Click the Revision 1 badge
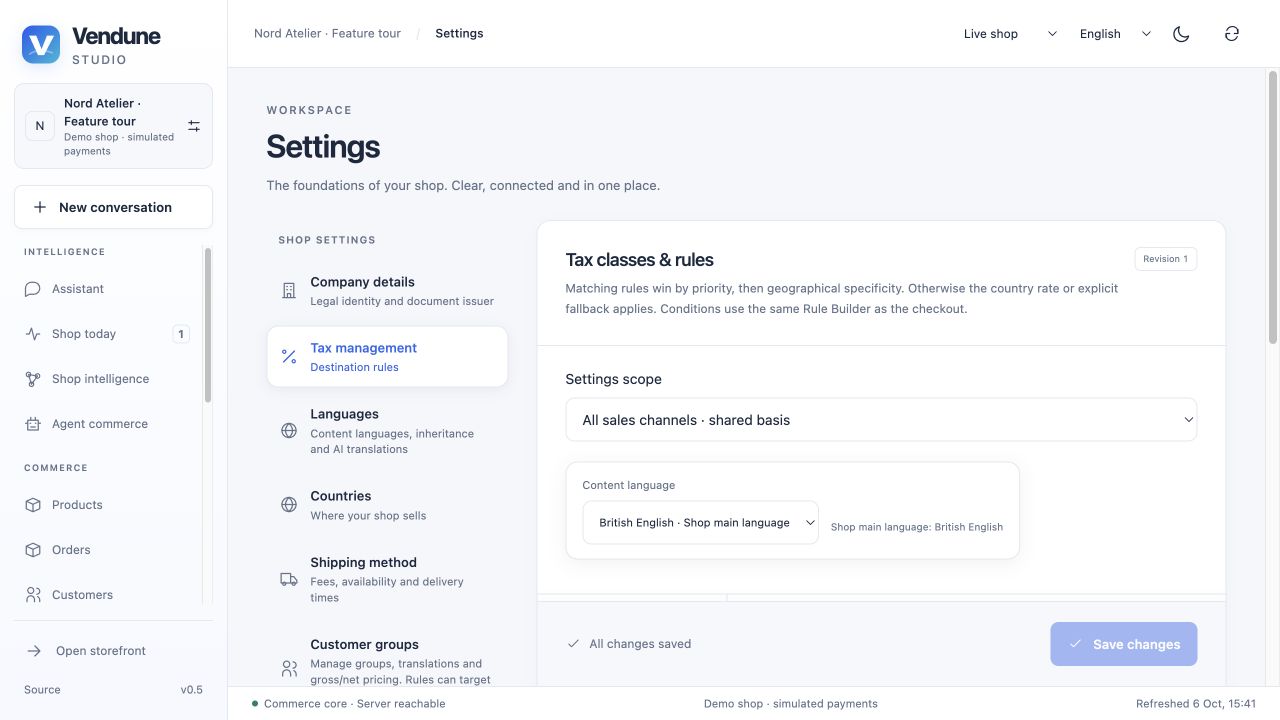The width and height of the screenshot is (1280, 720). [x=1166, y=259]
